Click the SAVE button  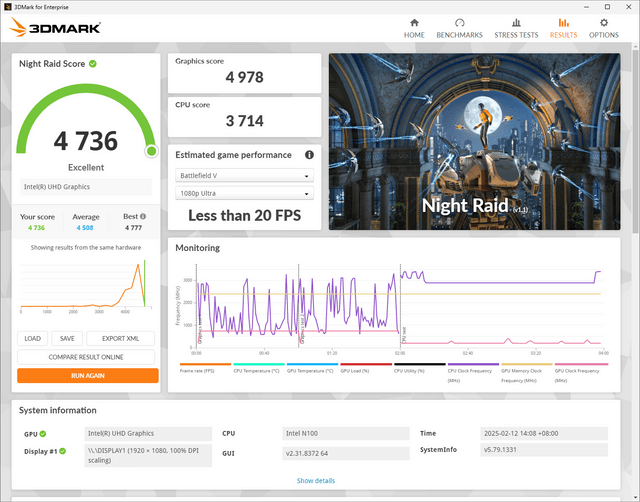67,338
